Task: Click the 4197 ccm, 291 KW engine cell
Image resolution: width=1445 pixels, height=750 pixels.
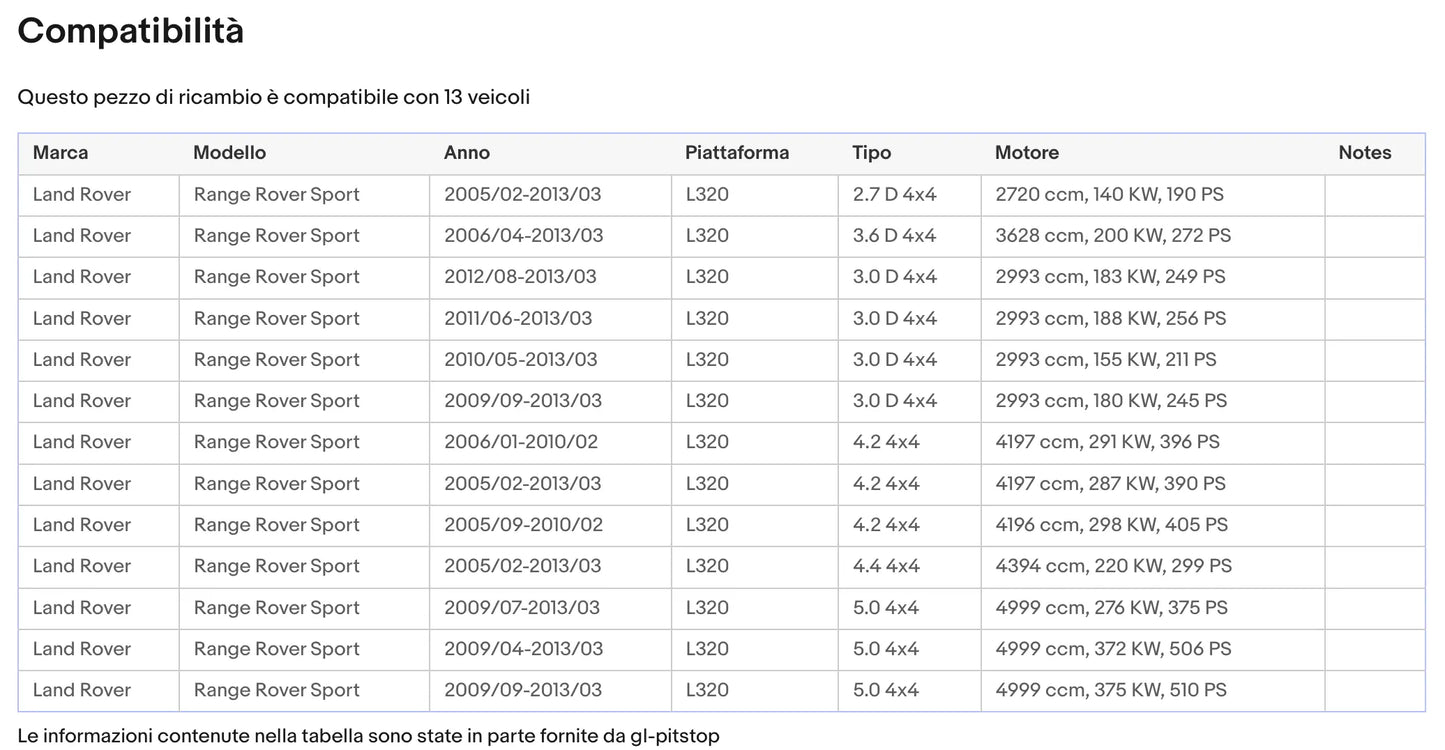Action: tap(1107, 442)
